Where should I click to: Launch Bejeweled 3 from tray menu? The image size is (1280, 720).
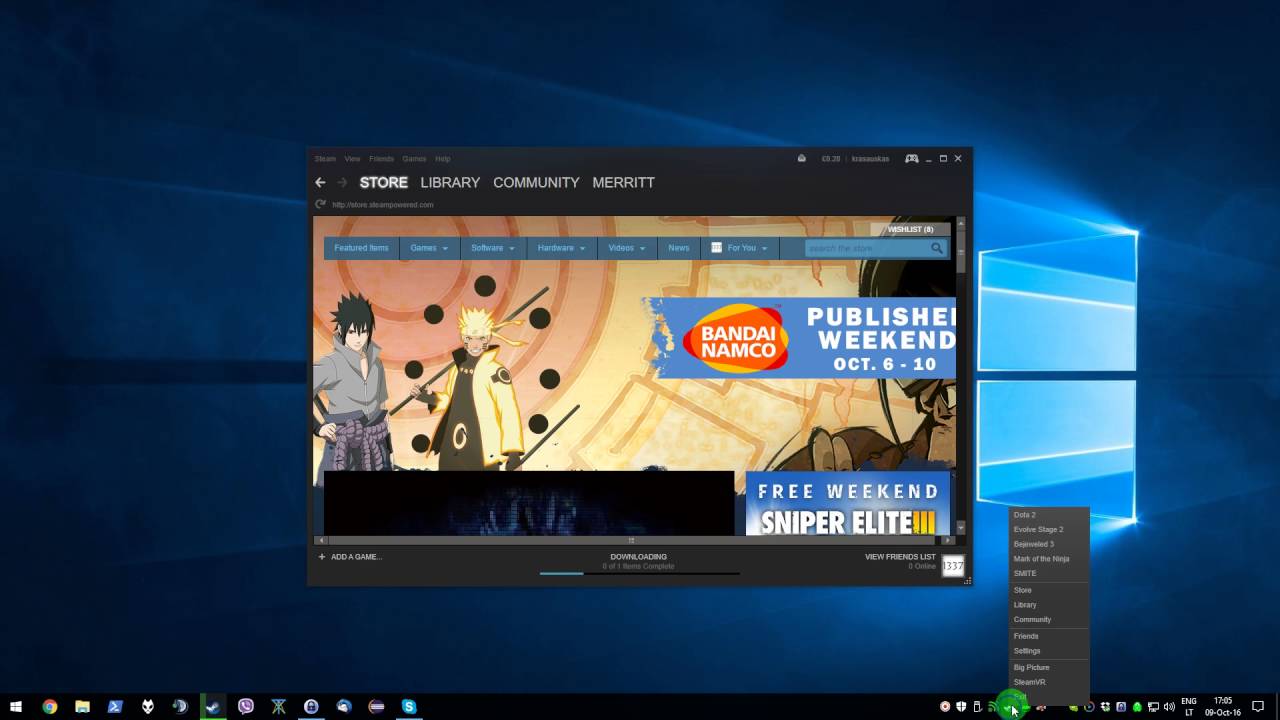pos(1034,544)
